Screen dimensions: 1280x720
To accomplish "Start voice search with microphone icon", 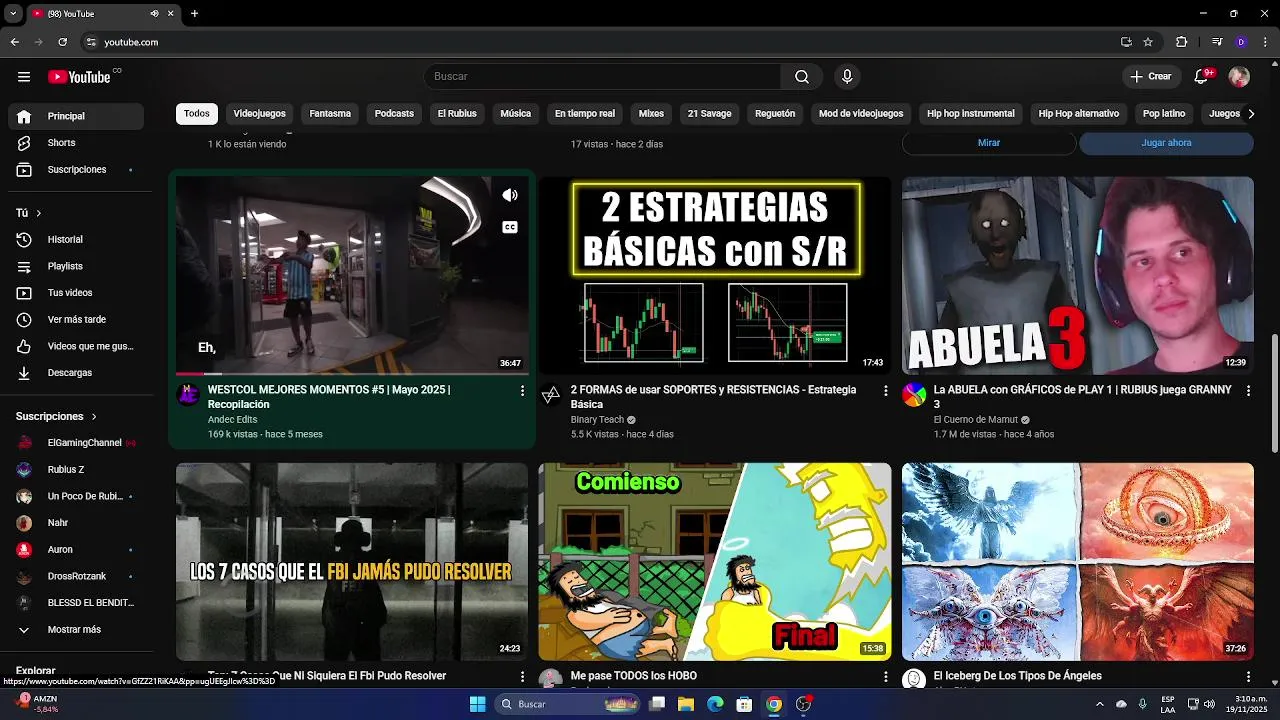I will (x=847, y=77).
